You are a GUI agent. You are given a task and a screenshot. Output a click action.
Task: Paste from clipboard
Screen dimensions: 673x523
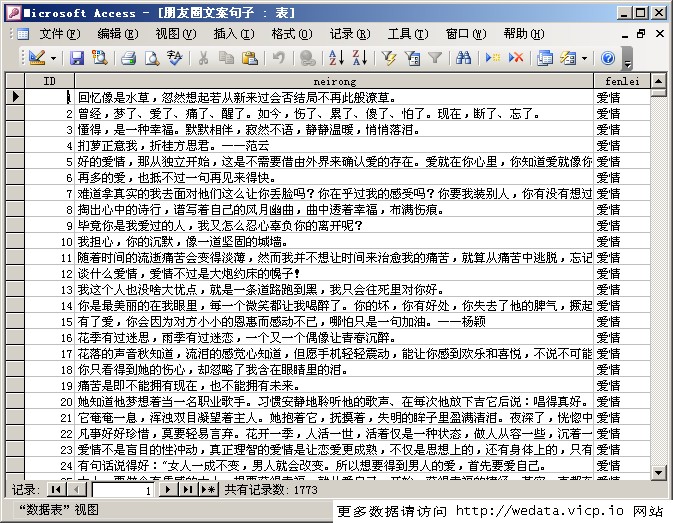point(250,57)
